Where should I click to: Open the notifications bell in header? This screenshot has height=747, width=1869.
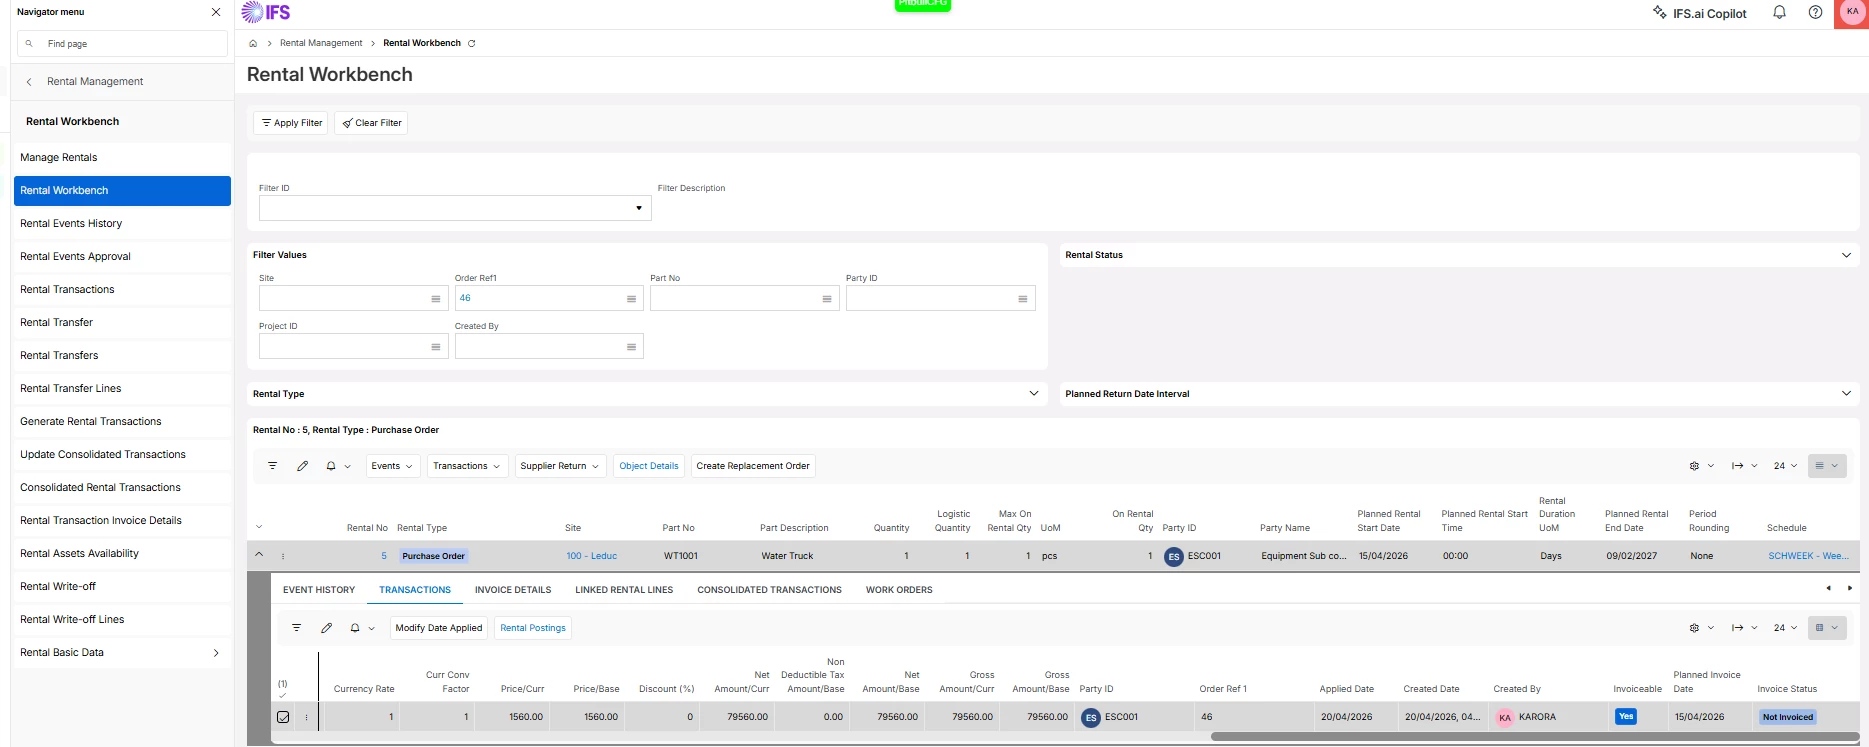click(1779, 13)
